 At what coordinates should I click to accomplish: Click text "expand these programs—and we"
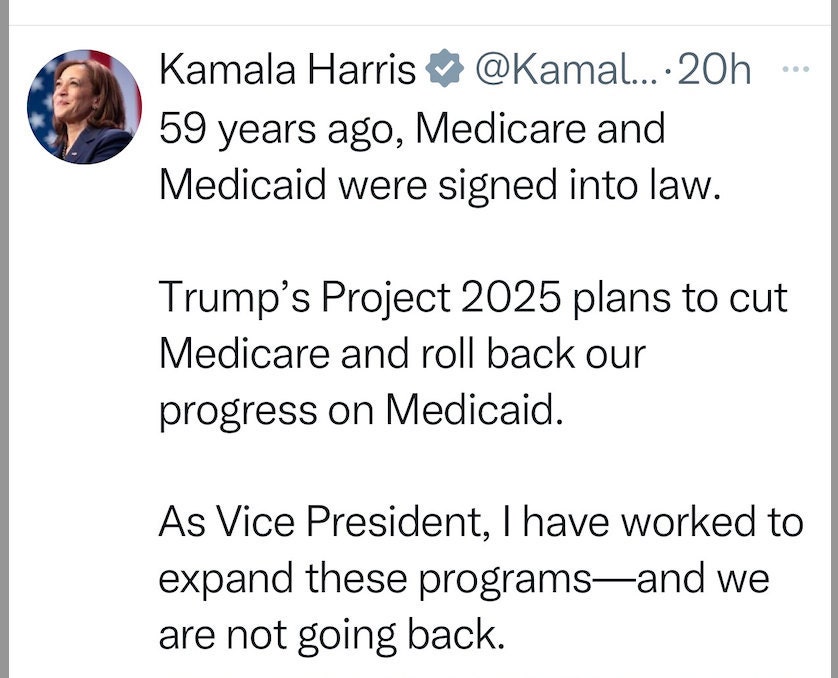tap(464, 579)
